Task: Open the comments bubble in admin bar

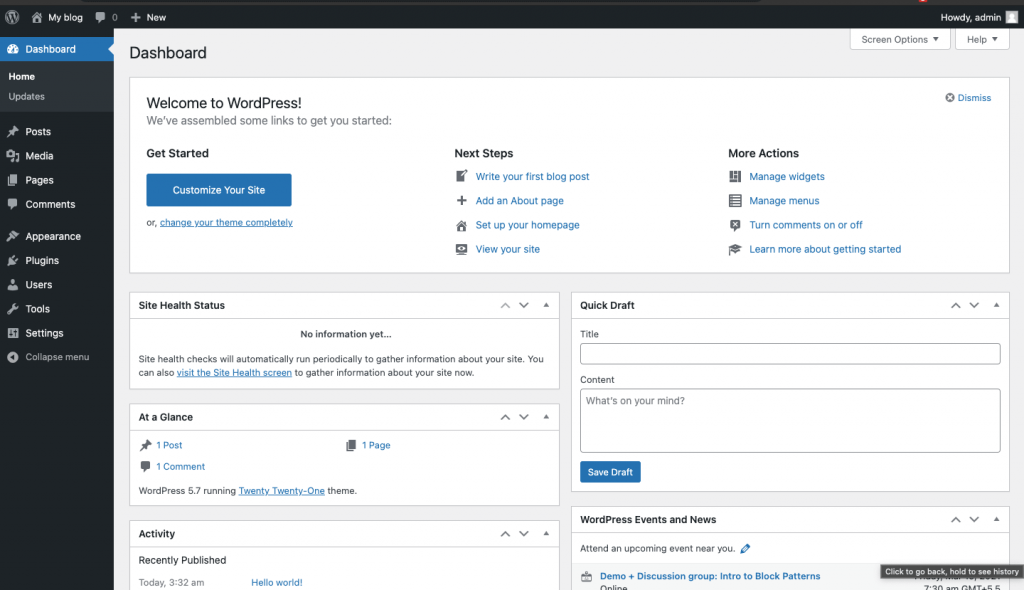Action: (x=100, y=18)
